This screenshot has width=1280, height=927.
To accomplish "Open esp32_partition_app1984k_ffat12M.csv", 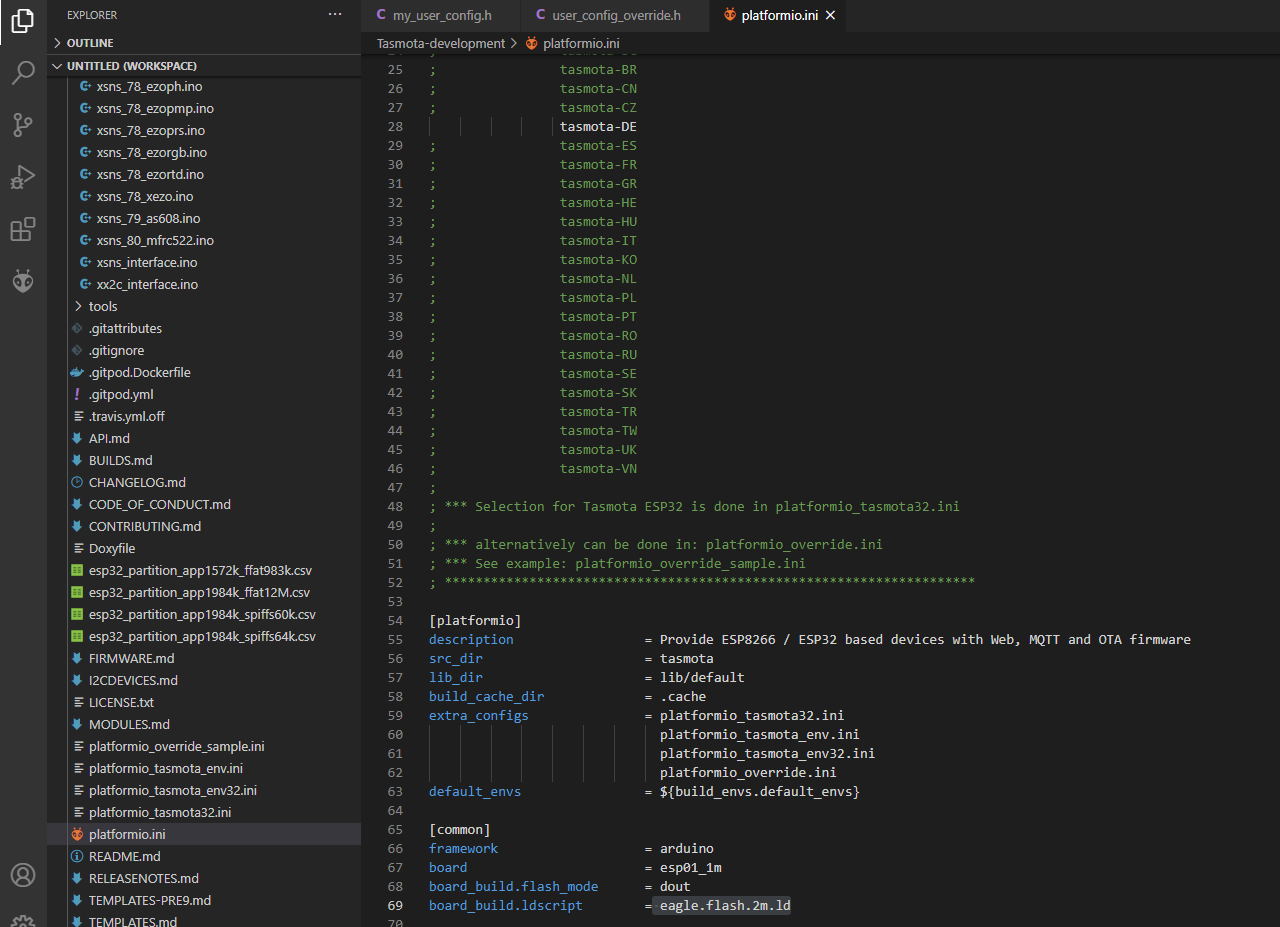I will [x=199, y=592].
